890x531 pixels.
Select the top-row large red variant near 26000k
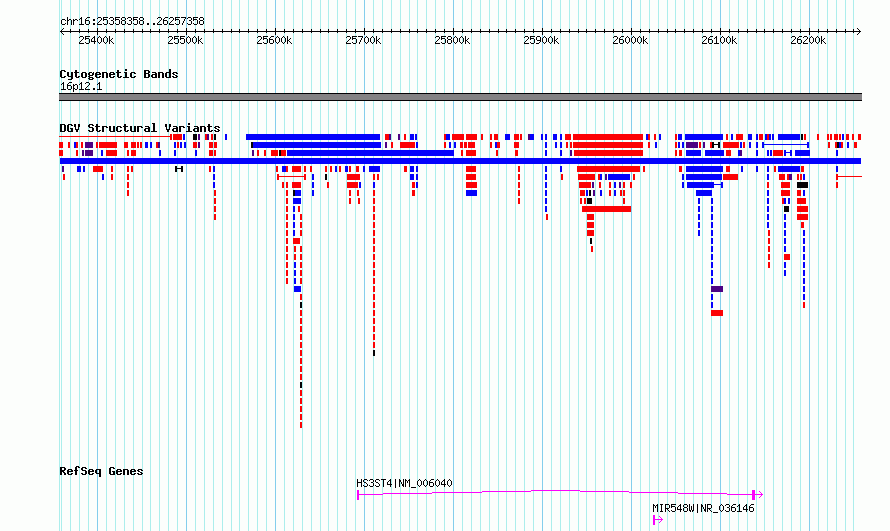coord(608,137)
